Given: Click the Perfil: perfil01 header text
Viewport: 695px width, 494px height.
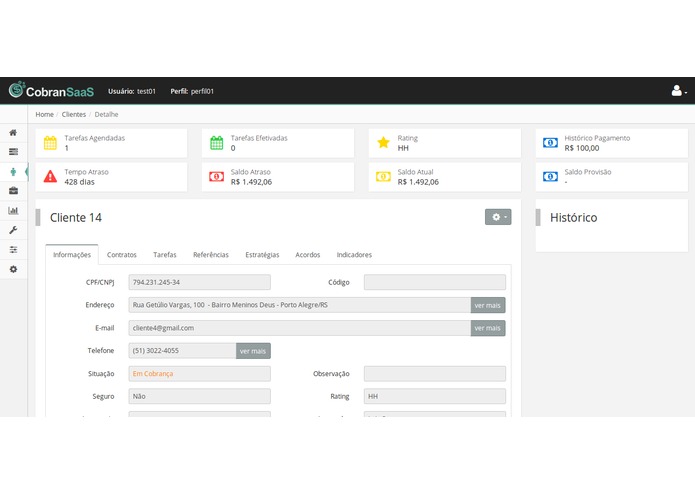Looking at the screenshot, I should click(x=192, y=91).
